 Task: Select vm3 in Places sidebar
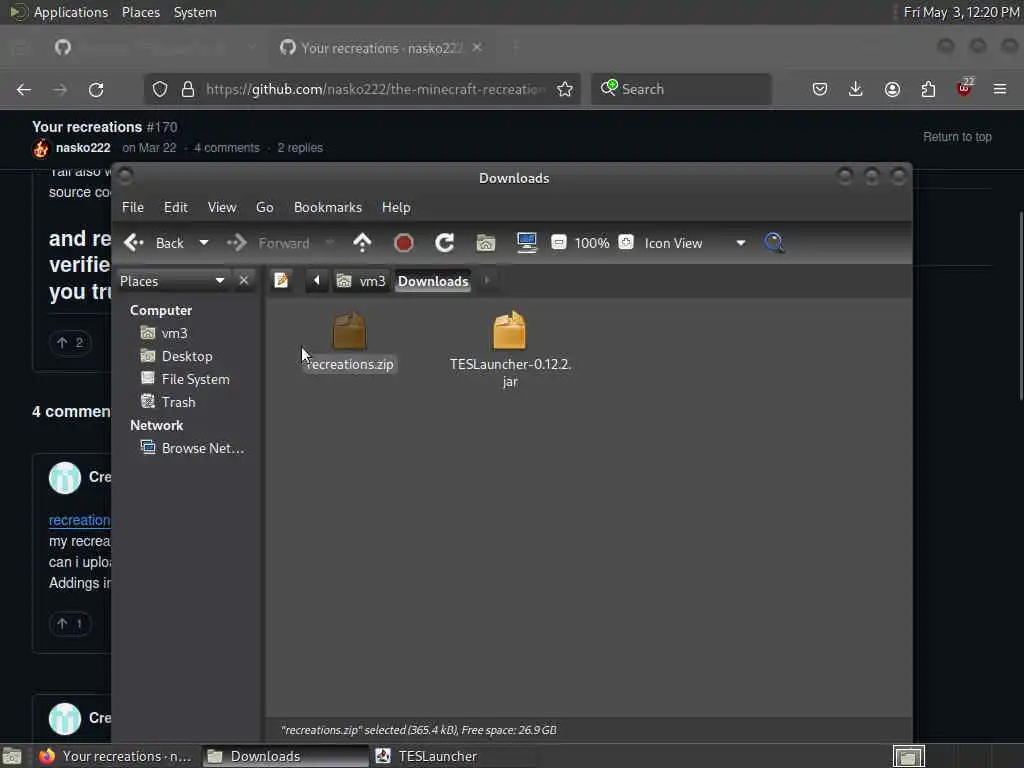(x=165, y=333)
